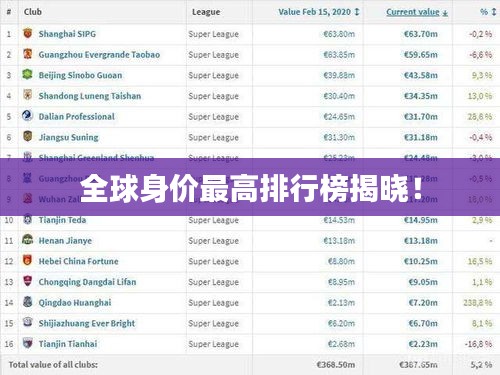500x375 pixels.
Task: Select the €39.88m February value cell
Action: click(339, 75)
